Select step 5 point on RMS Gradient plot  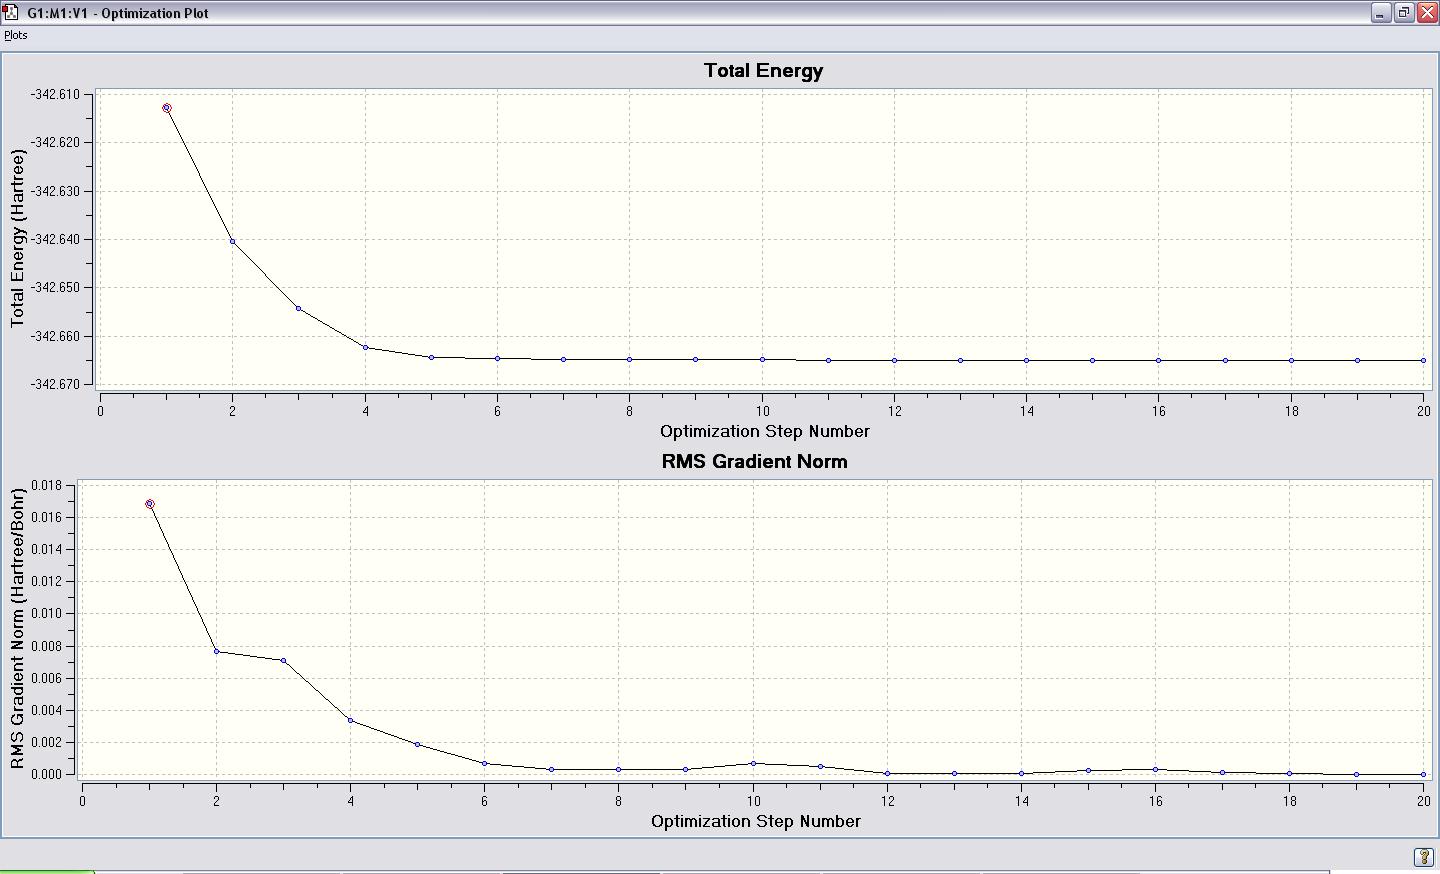(x=417, y=744)
